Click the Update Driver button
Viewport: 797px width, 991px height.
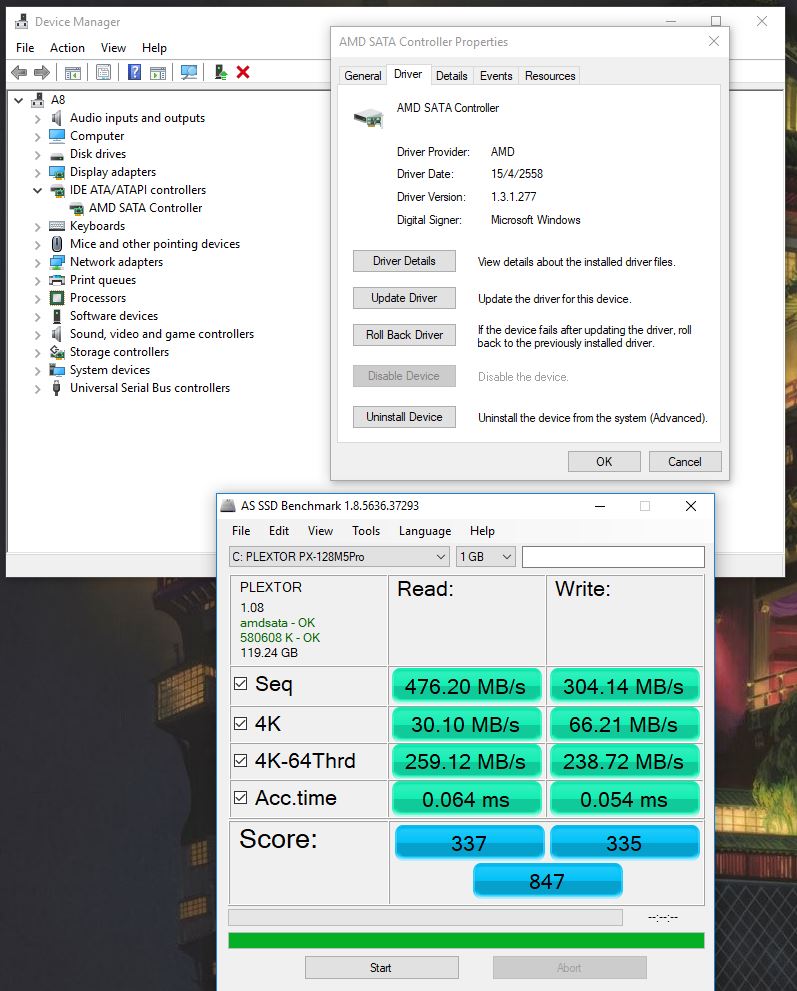[405, 298]
